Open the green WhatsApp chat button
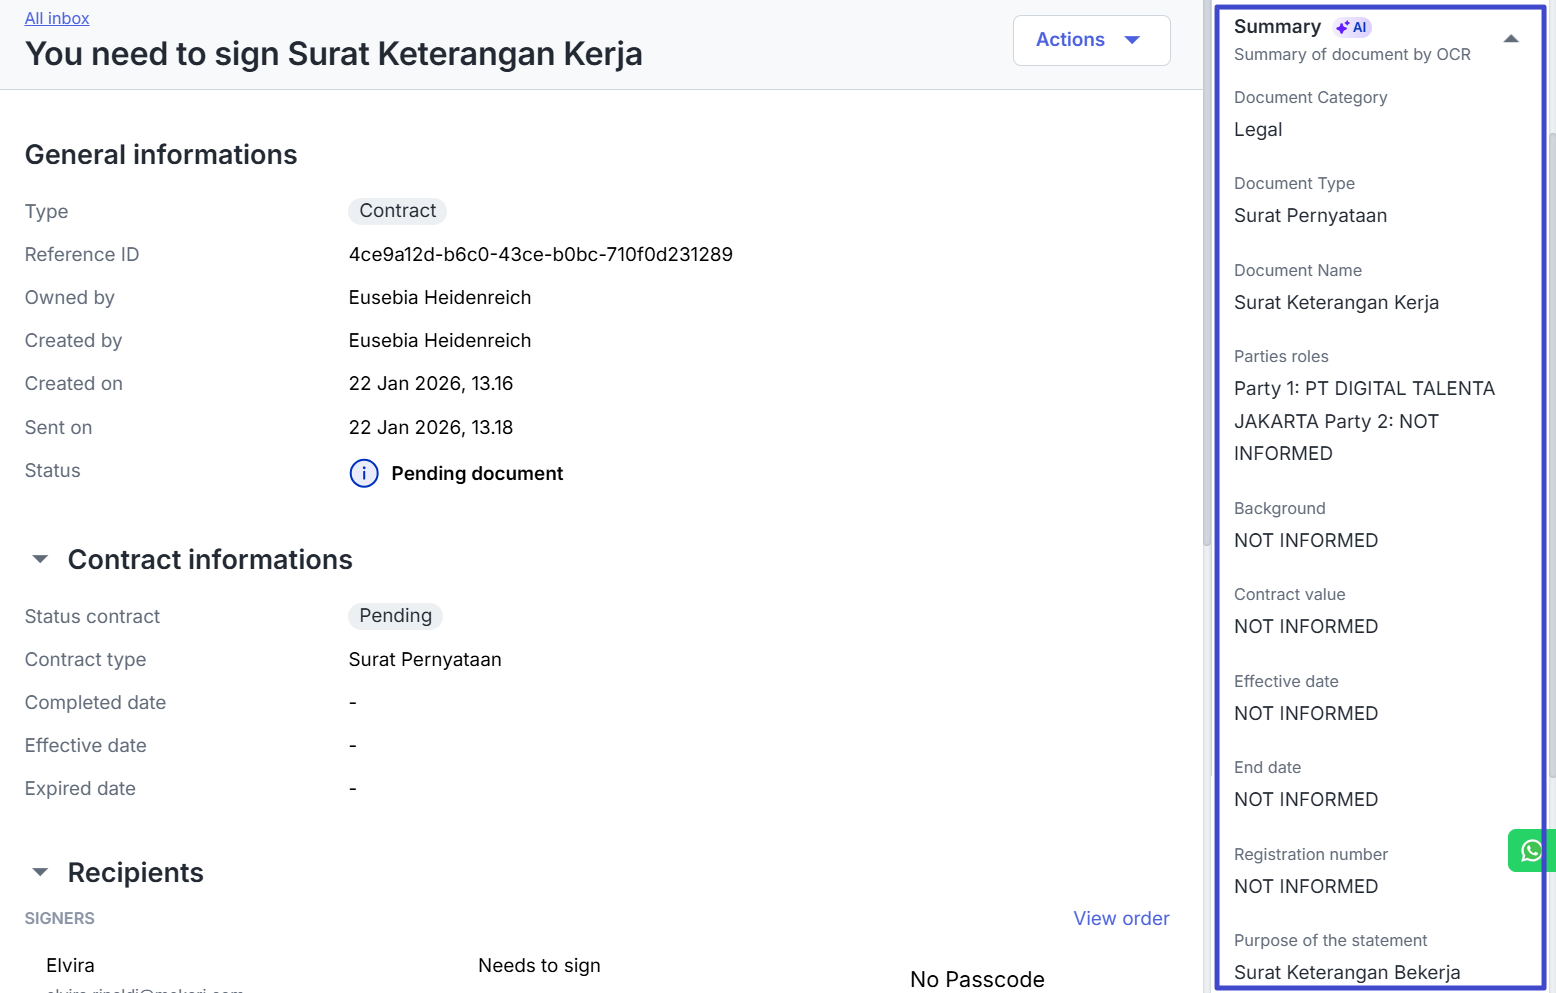This screenshot has height=993, width=1556. pos(1531,851)
